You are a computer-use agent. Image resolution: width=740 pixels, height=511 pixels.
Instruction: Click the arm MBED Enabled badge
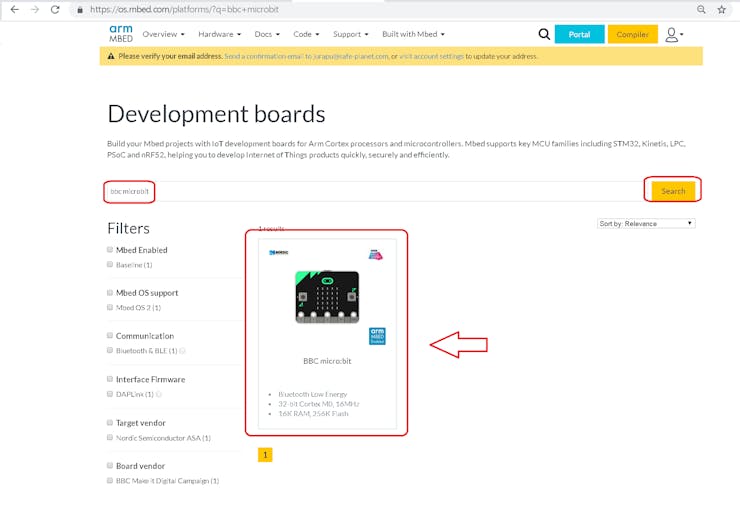click(377, 336)
